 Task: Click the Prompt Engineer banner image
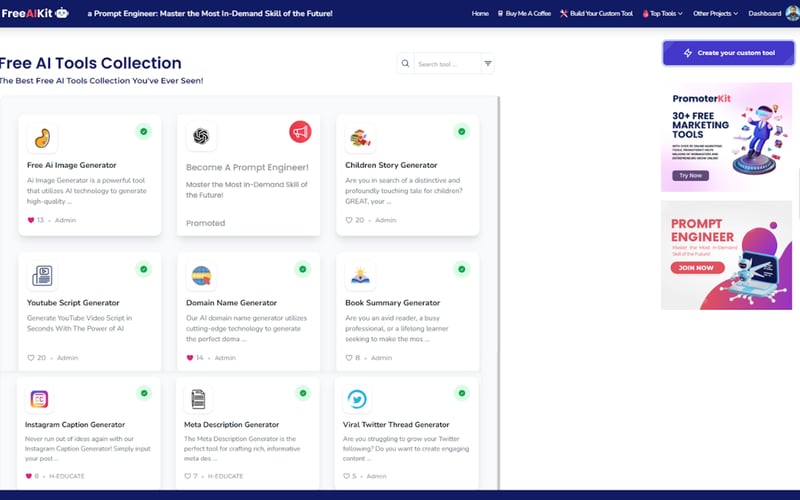point(727,255)
